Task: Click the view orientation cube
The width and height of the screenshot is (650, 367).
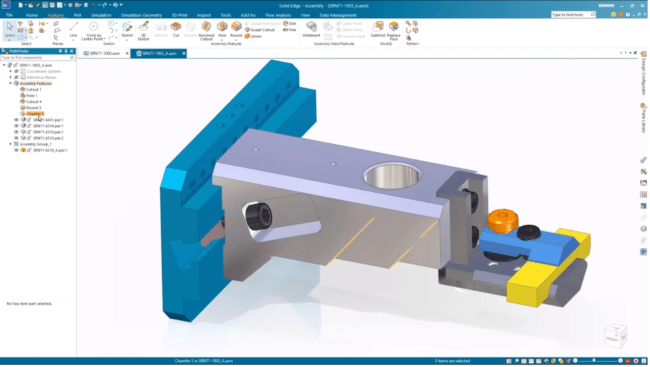Action: (x=615, y=335)
